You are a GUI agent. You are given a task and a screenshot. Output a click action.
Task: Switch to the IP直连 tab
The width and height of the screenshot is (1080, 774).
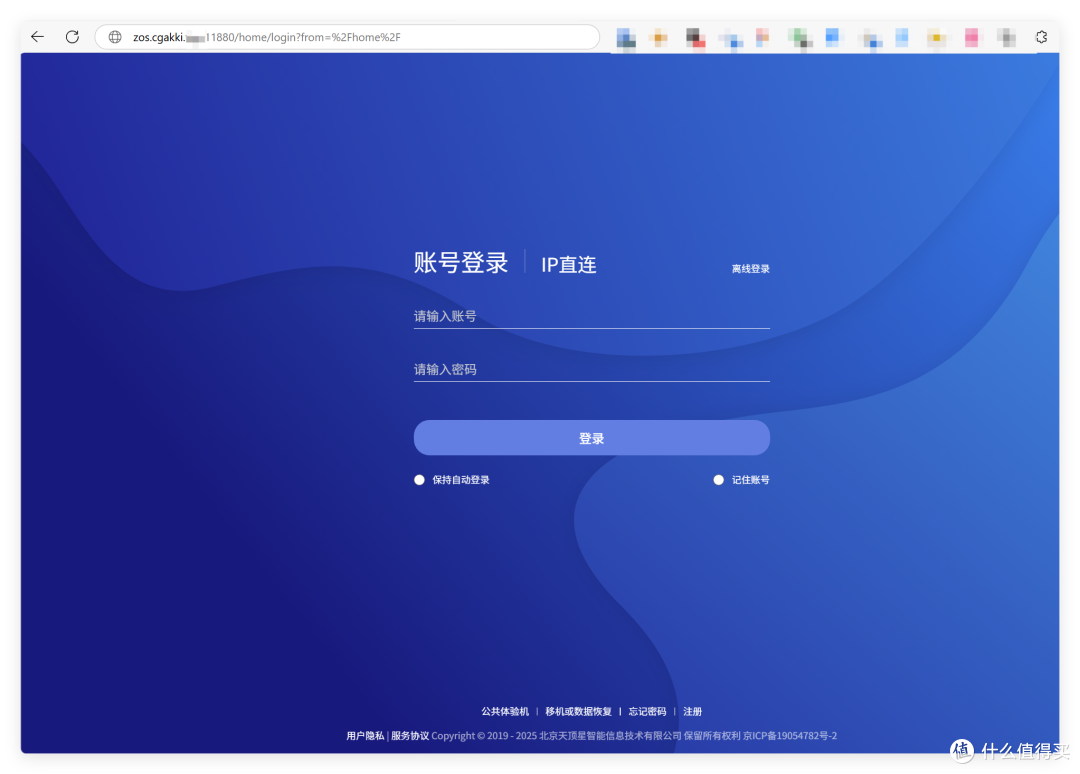pos(569,265)
